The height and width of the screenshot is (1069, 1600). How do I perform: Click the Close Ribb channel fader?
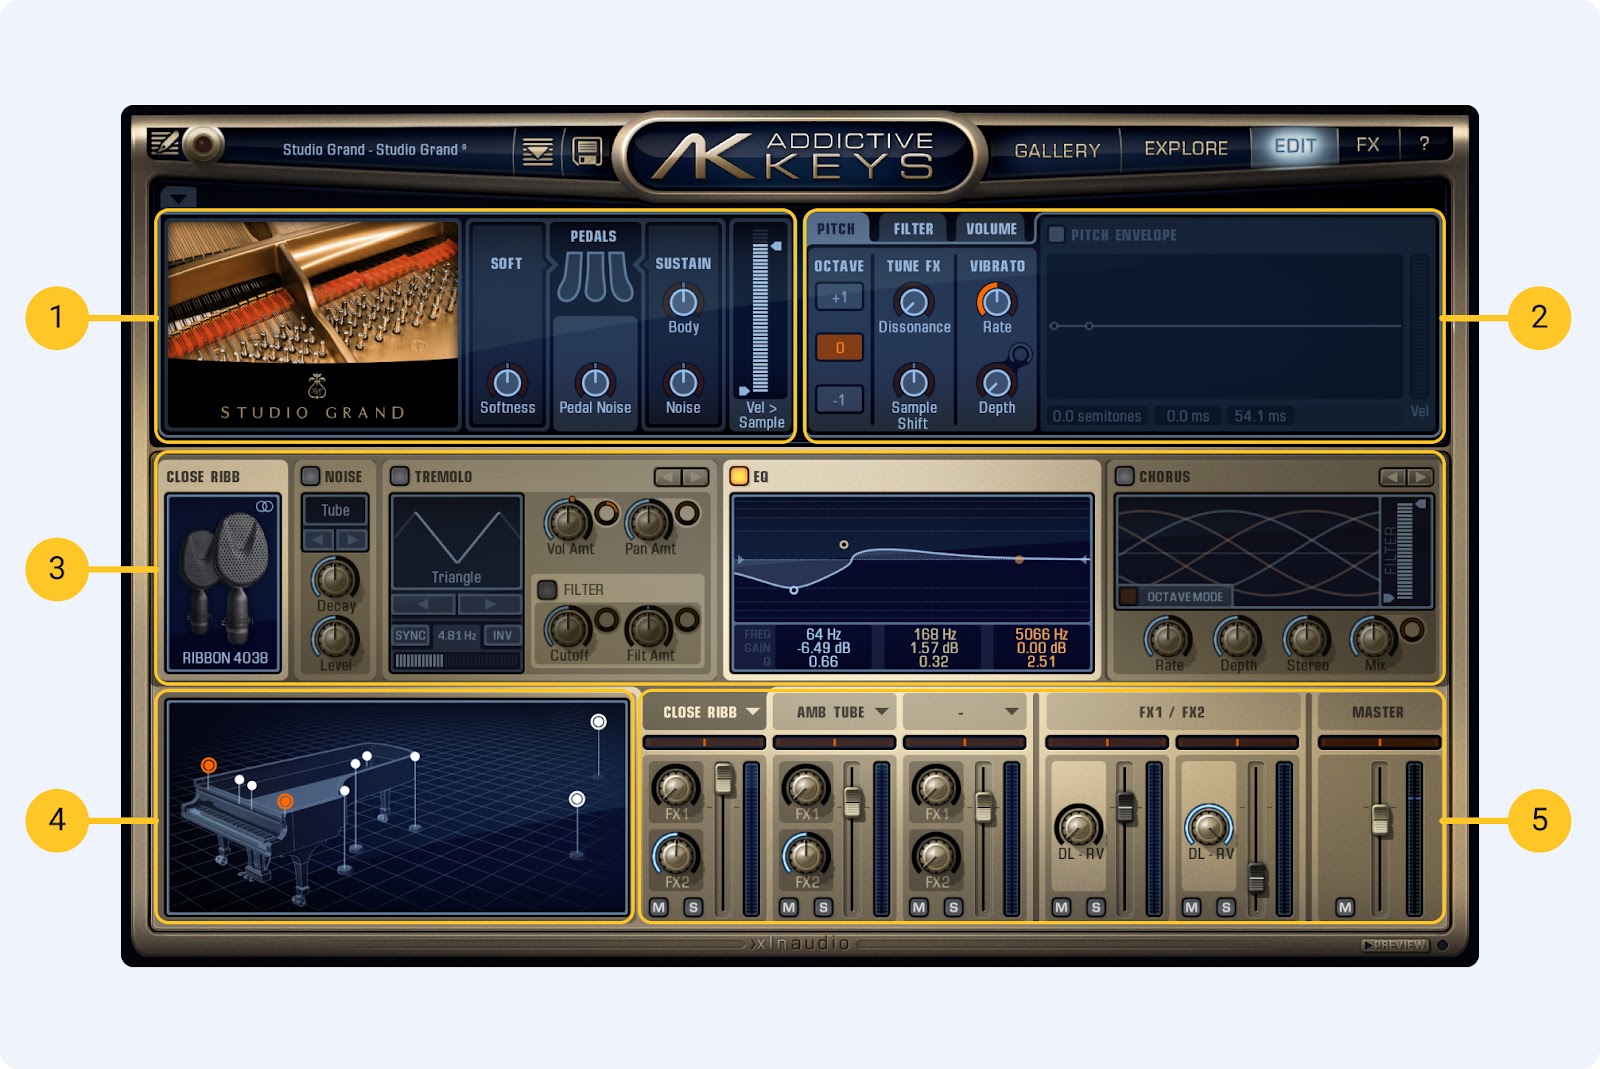click(x=724, y=777)
